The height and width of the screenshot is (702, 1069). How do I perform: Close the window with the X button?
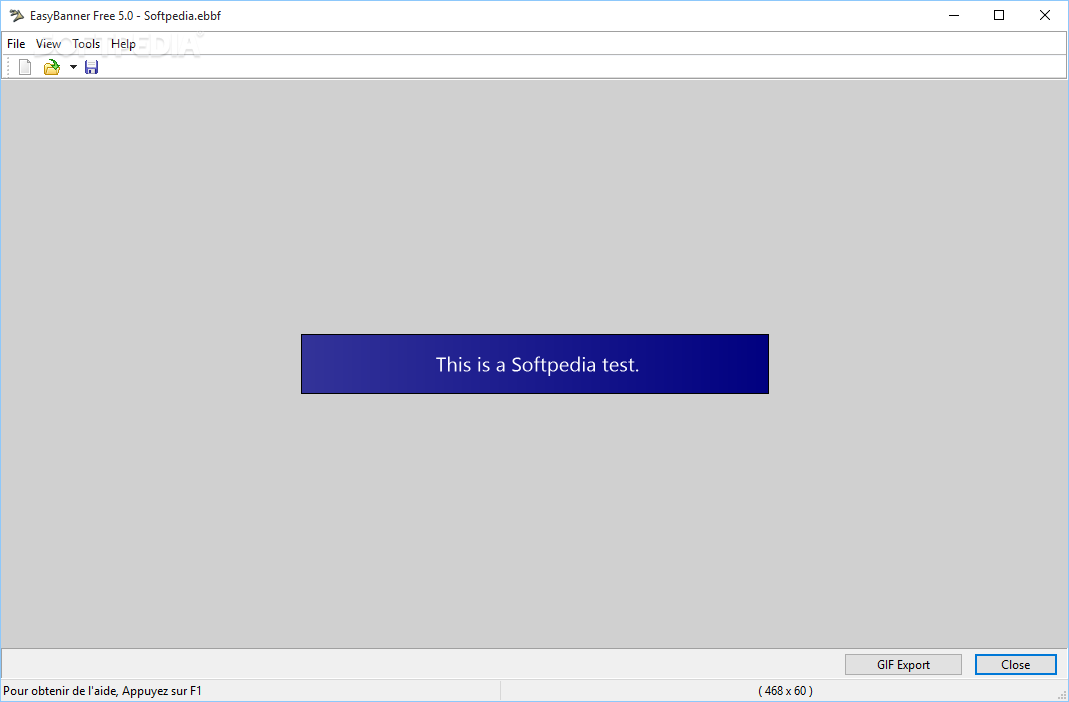[x=1044, y=16]
